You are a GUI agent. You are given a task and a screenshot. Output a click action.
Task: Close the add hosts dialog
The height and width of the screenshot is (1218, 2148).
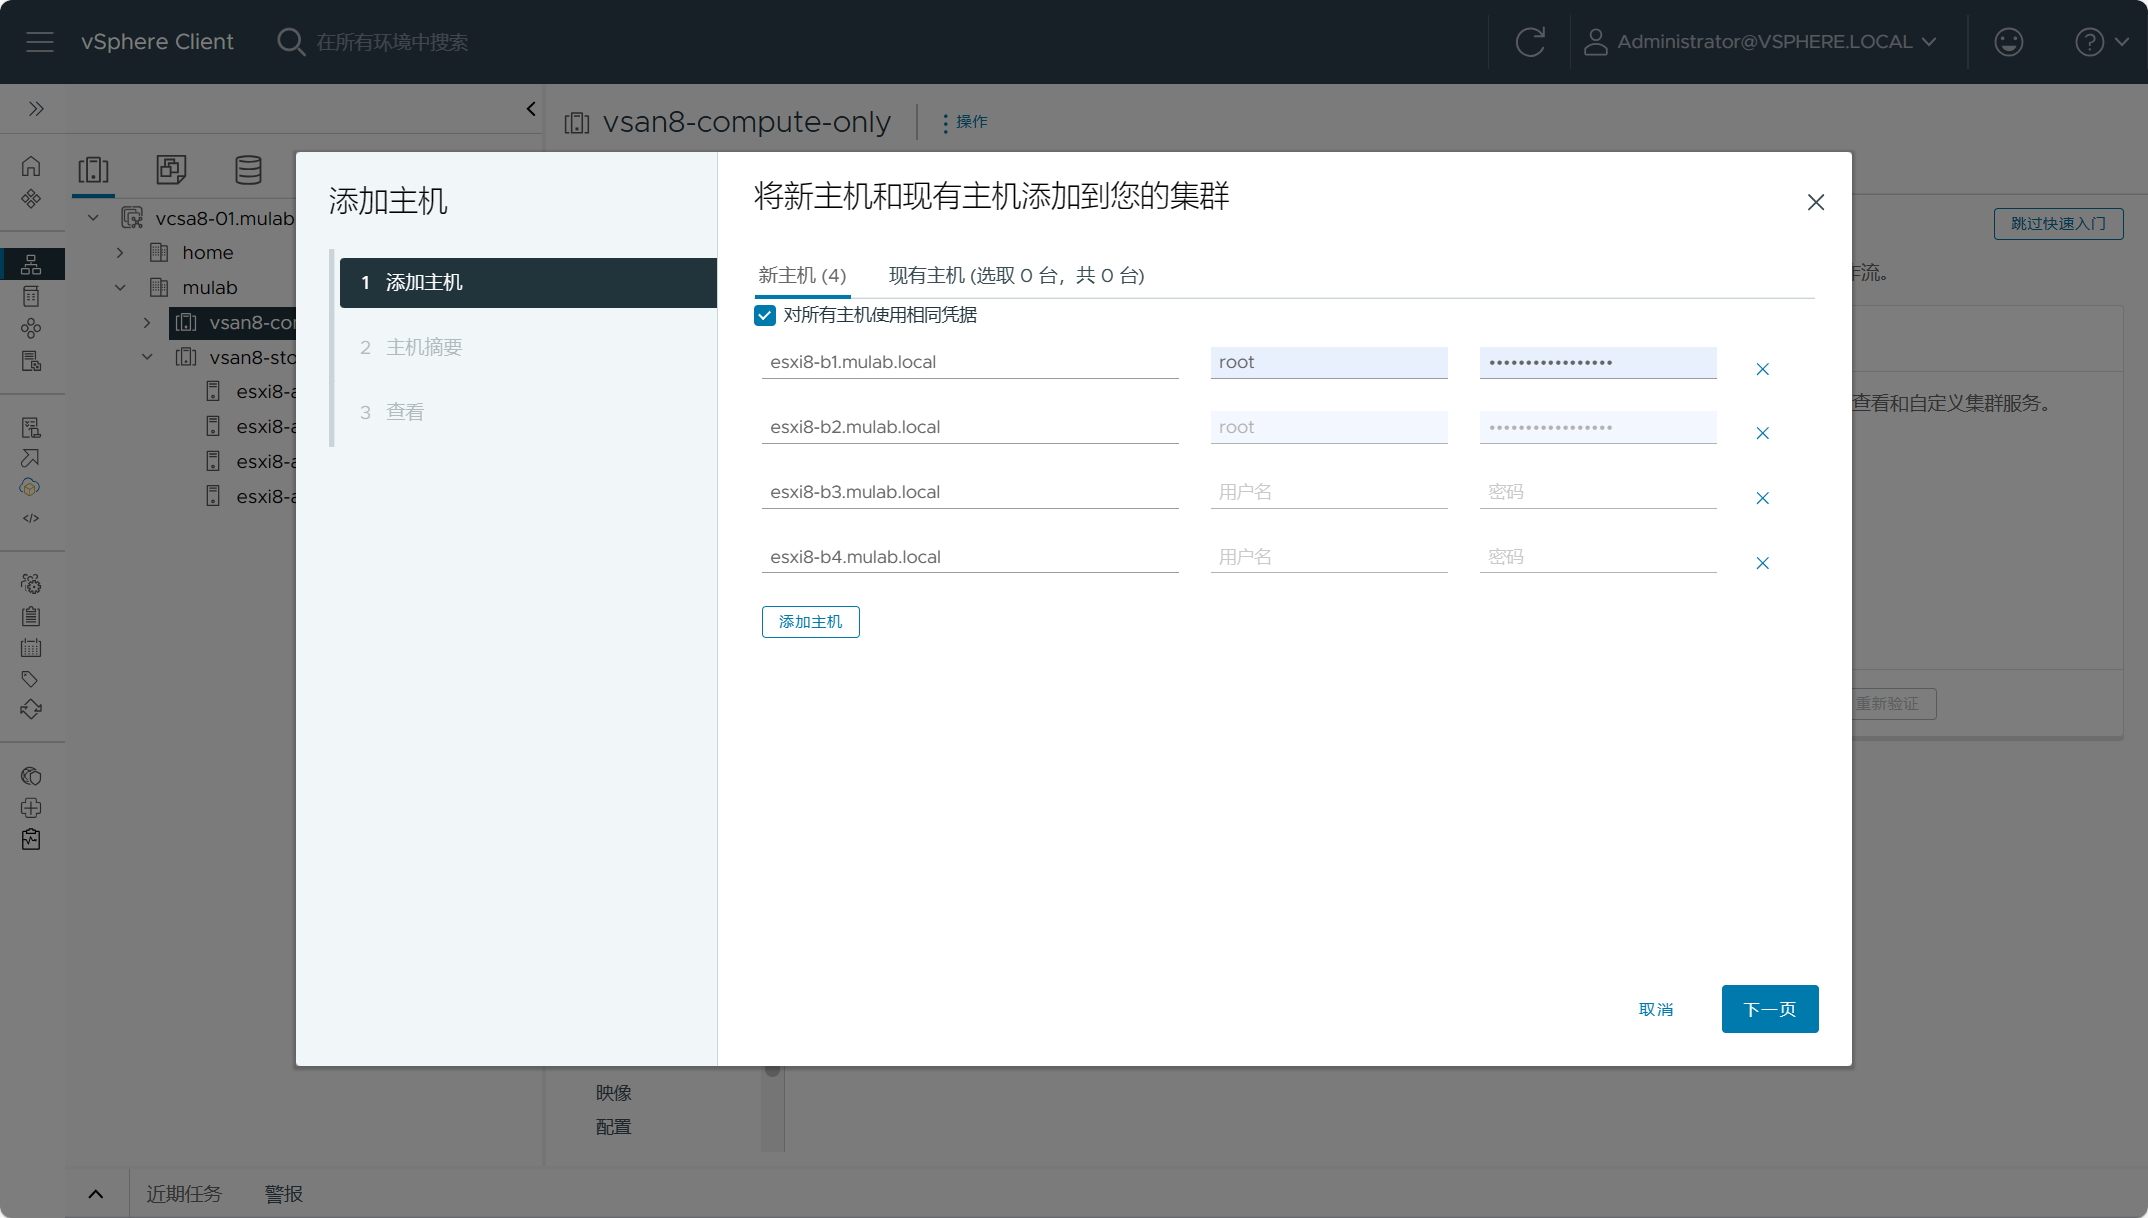coord(1816,202)
